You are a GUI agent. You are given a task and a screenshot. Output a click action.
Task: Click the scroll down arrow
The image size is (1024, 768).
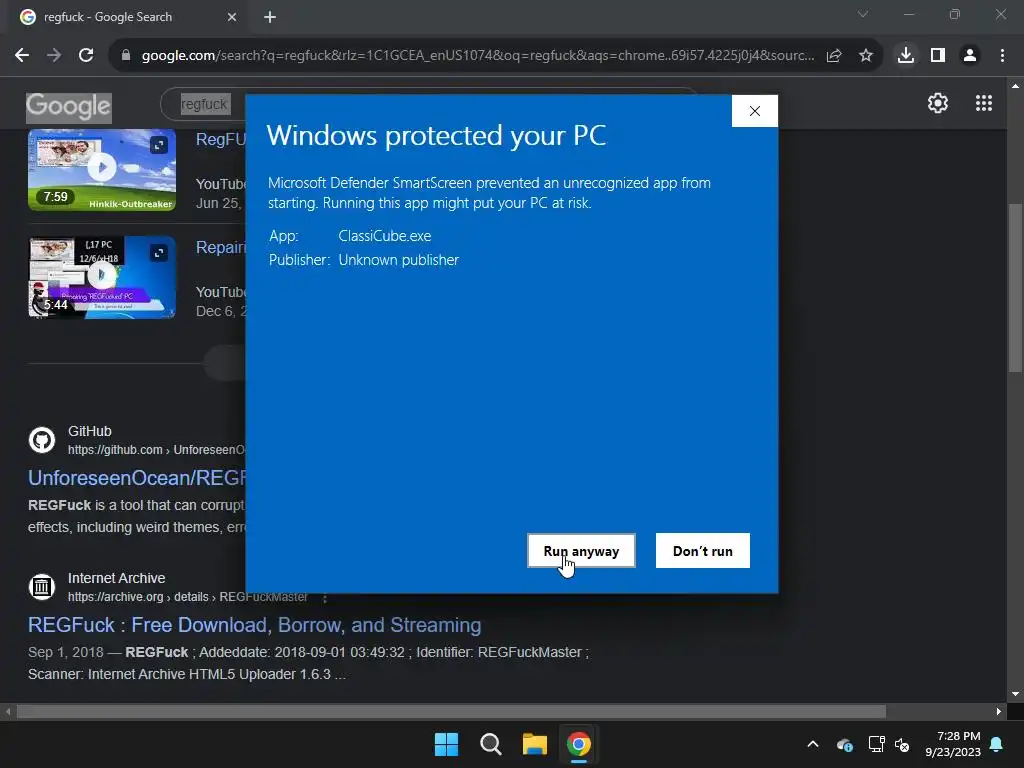(x=1015, y=694)
